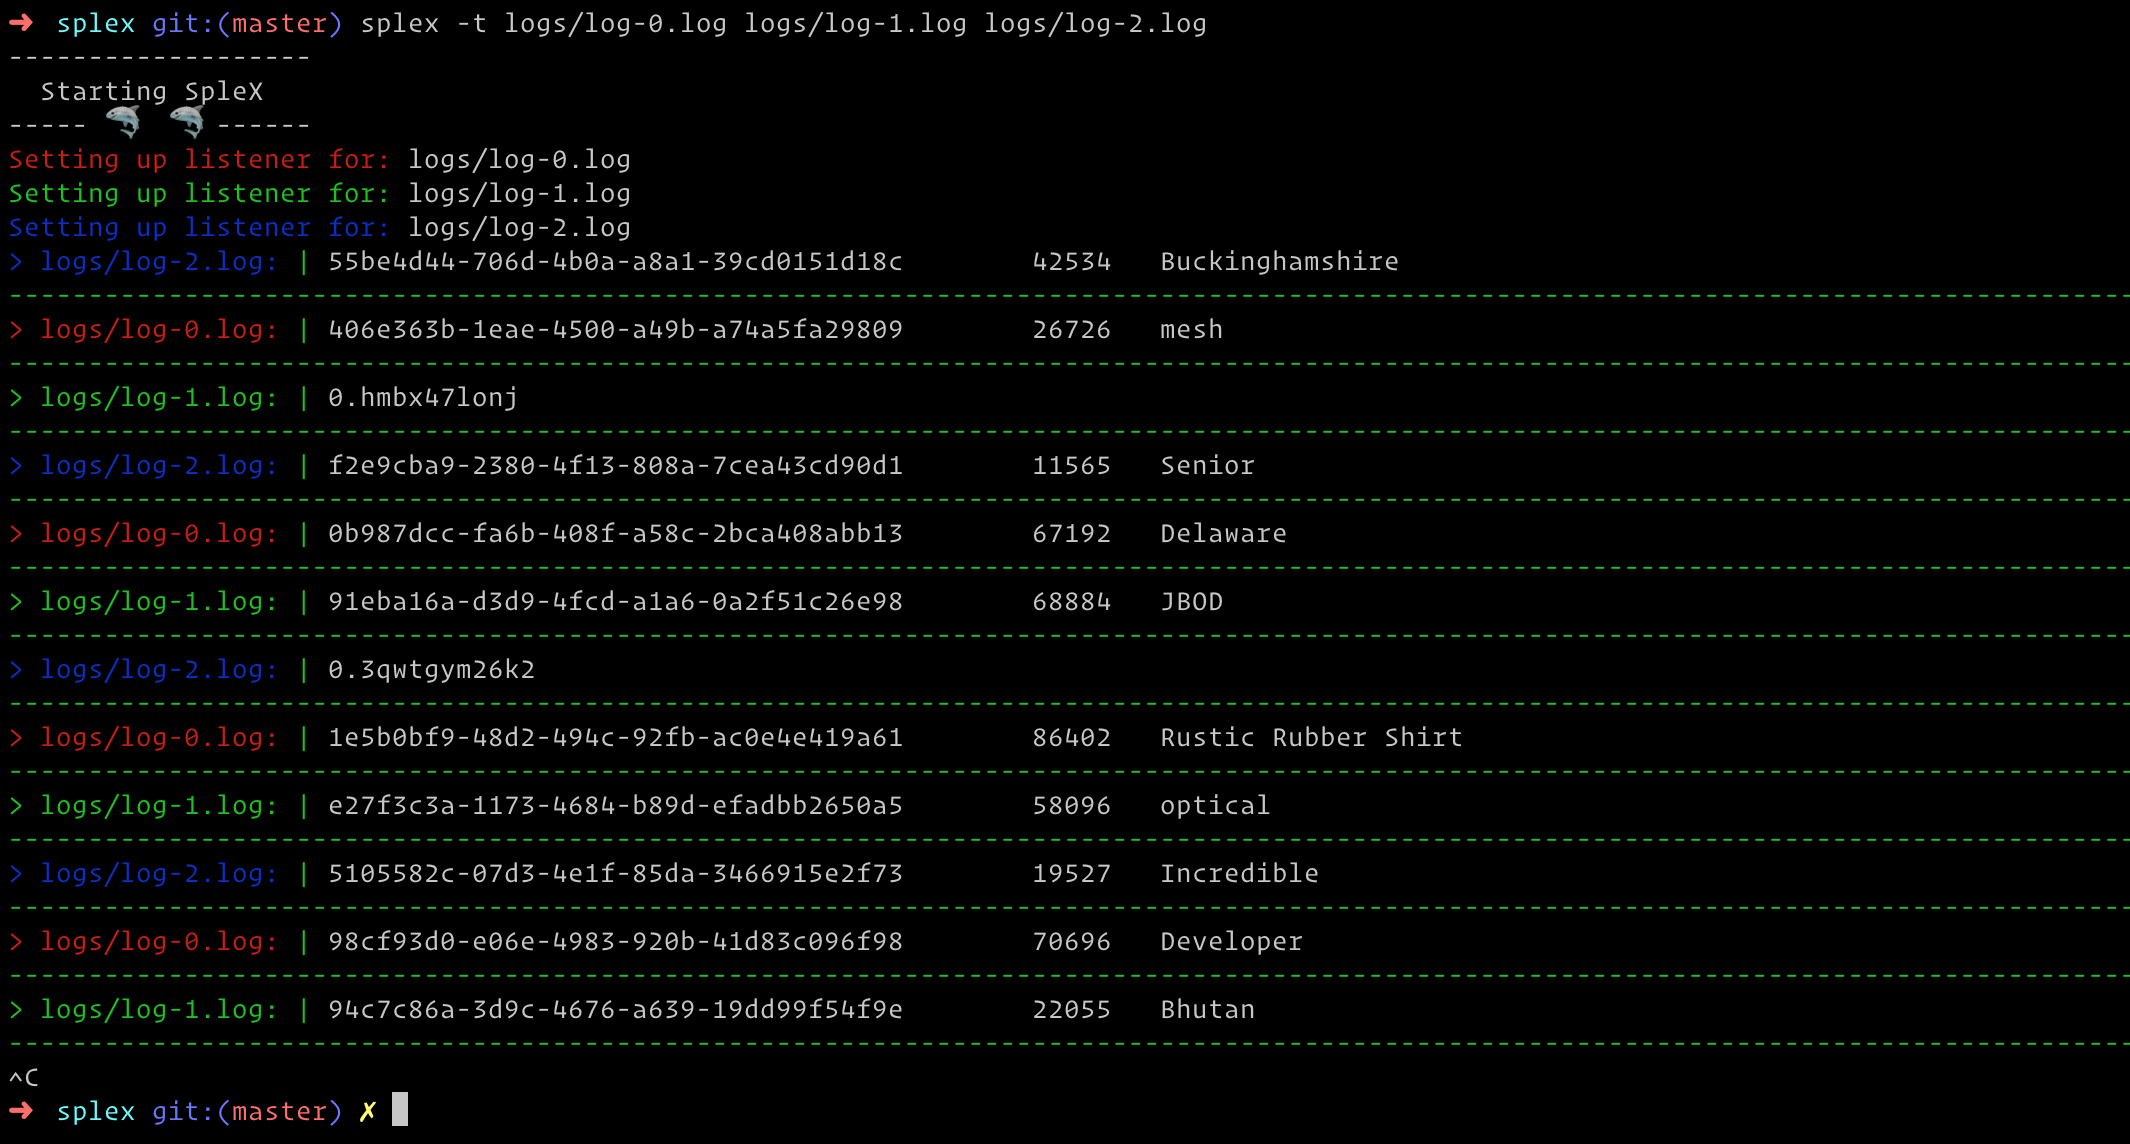Click the first shark emoji icon
This screenshot has width=2130, height=1144.
point(123,122)
